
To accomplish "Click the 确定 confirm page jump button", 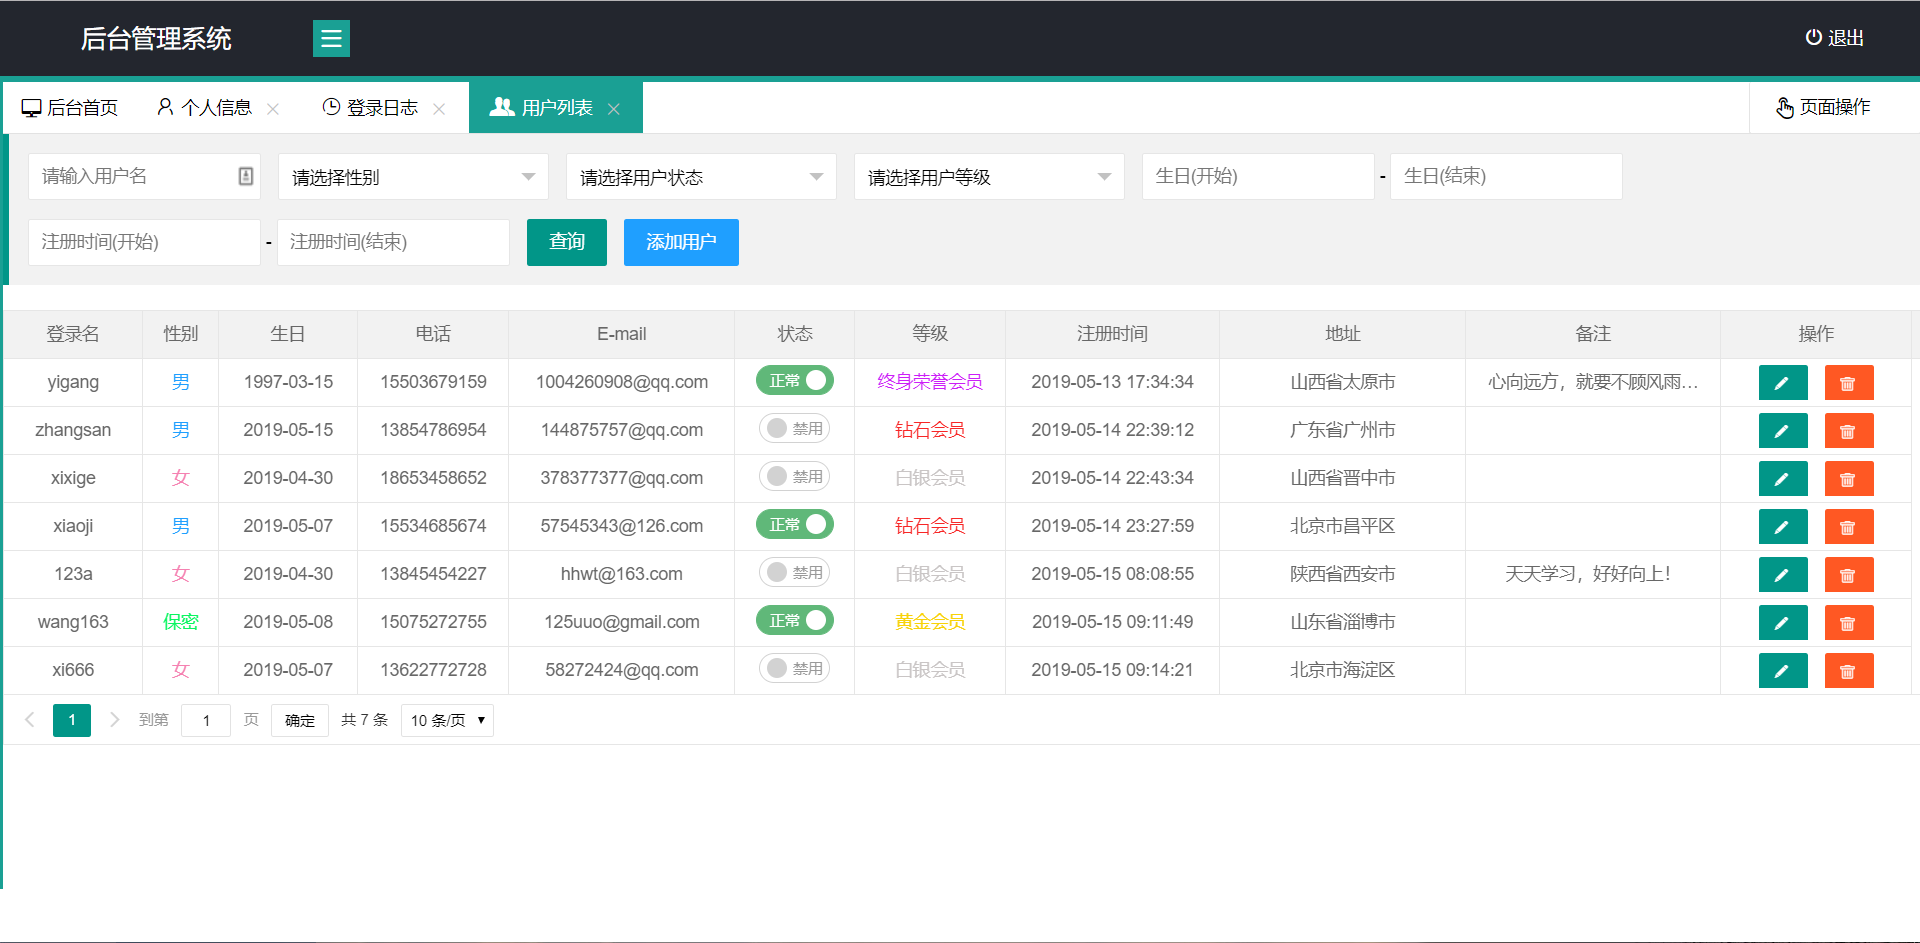I will pos(300,720).
